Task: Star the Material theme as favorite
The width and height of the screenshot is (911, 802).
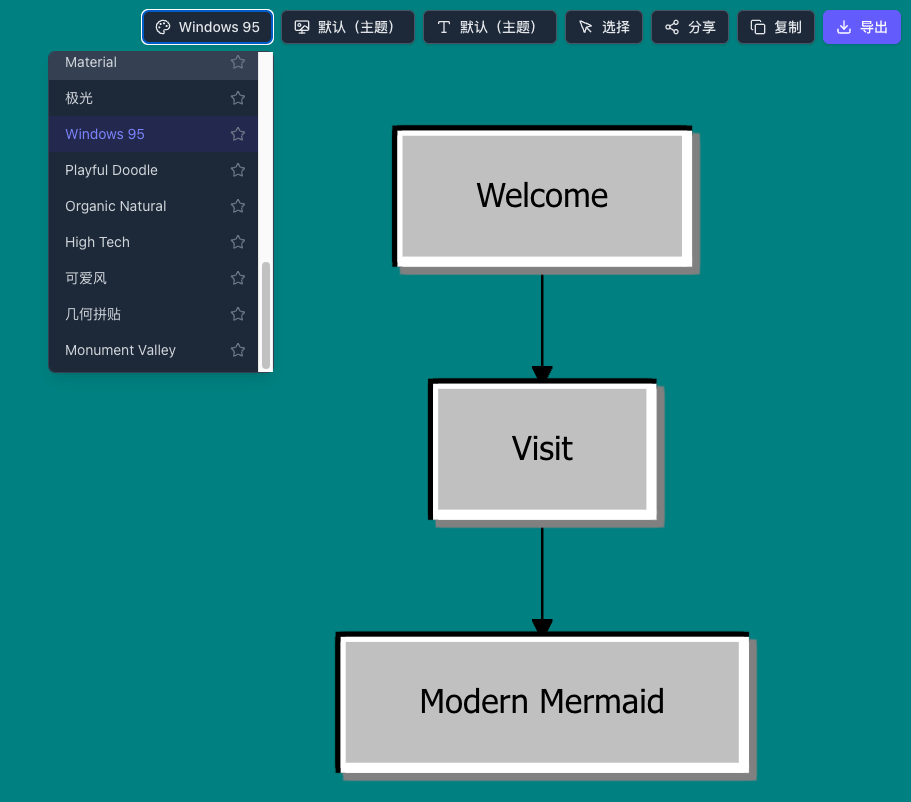Action: pos(237,62)
